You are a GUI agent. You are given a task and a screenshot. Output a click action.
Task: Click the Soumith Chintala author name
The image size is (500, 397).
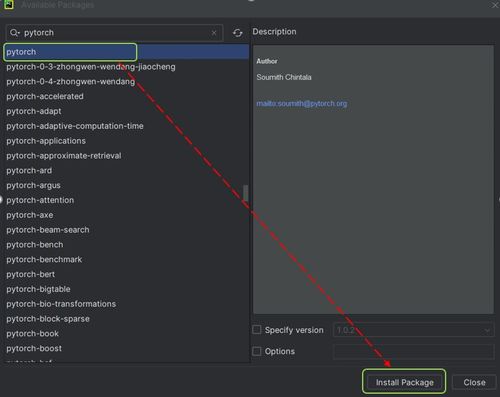[x=284, y=77]
